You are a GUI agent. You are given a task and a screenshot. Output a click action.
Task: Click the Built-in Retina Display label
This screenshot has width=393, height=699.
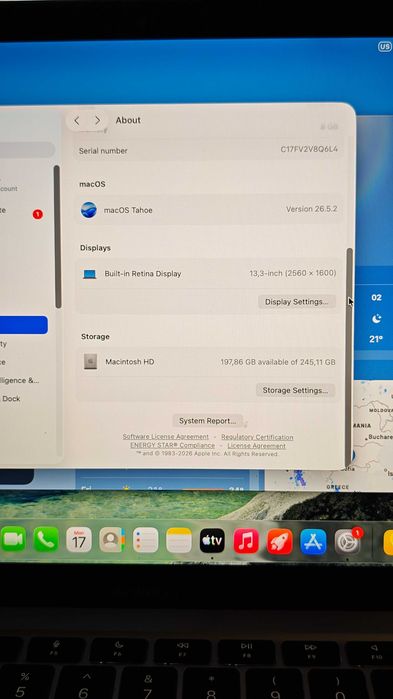[x=143, y=274]
